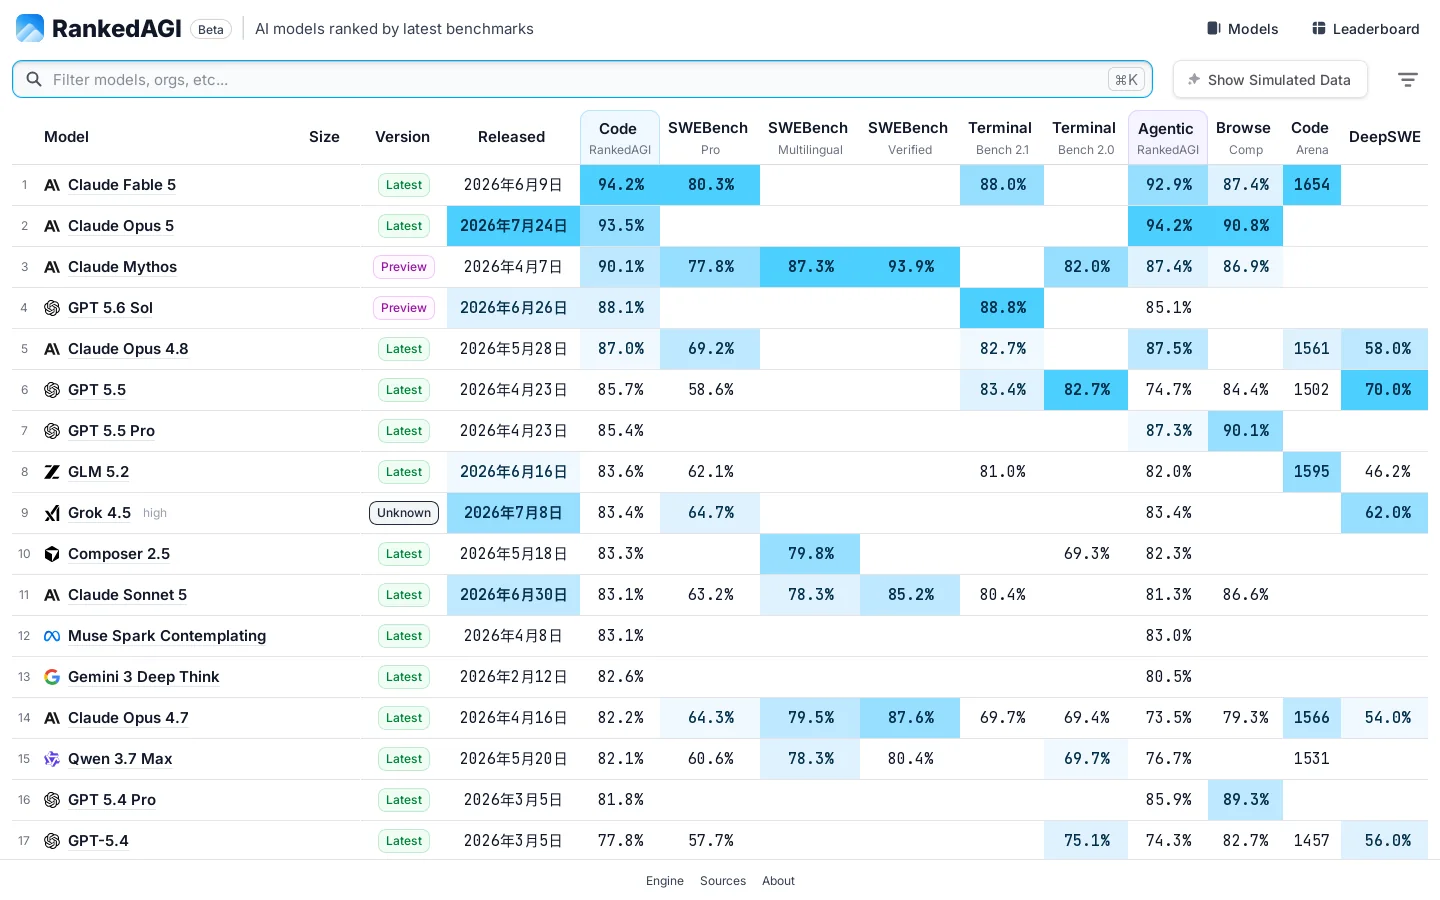The image size is (1440, 900).
Task: Sort by SWEBench Verified column header
Action: click(x=908, y=138)
